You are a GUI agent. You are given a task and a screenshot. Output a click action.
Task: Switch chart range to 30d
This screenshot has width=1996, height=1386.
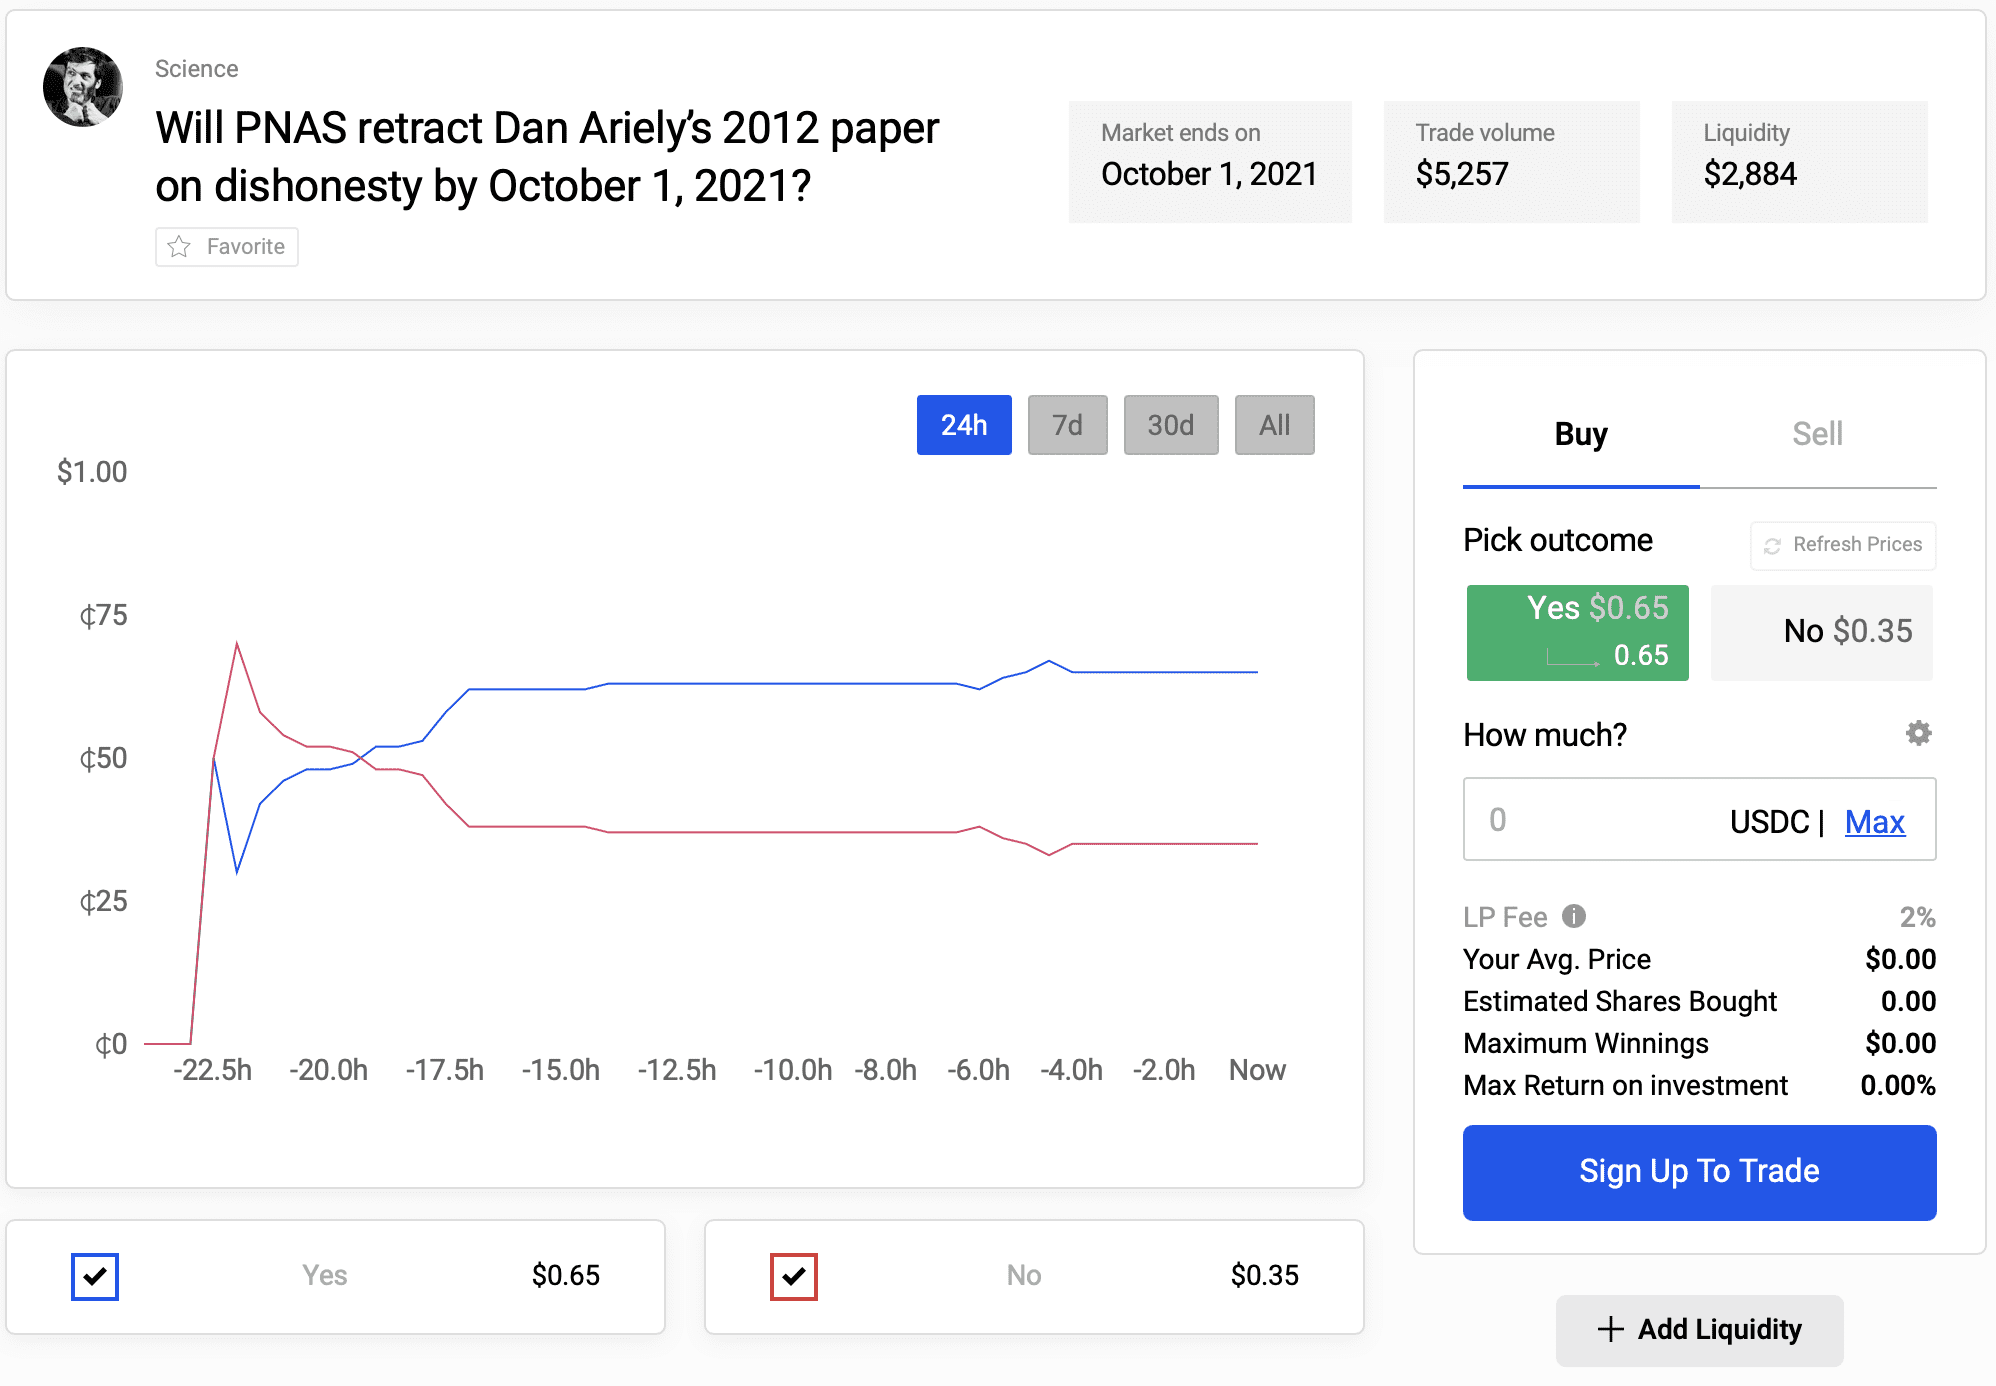[x=1171, y=425]
